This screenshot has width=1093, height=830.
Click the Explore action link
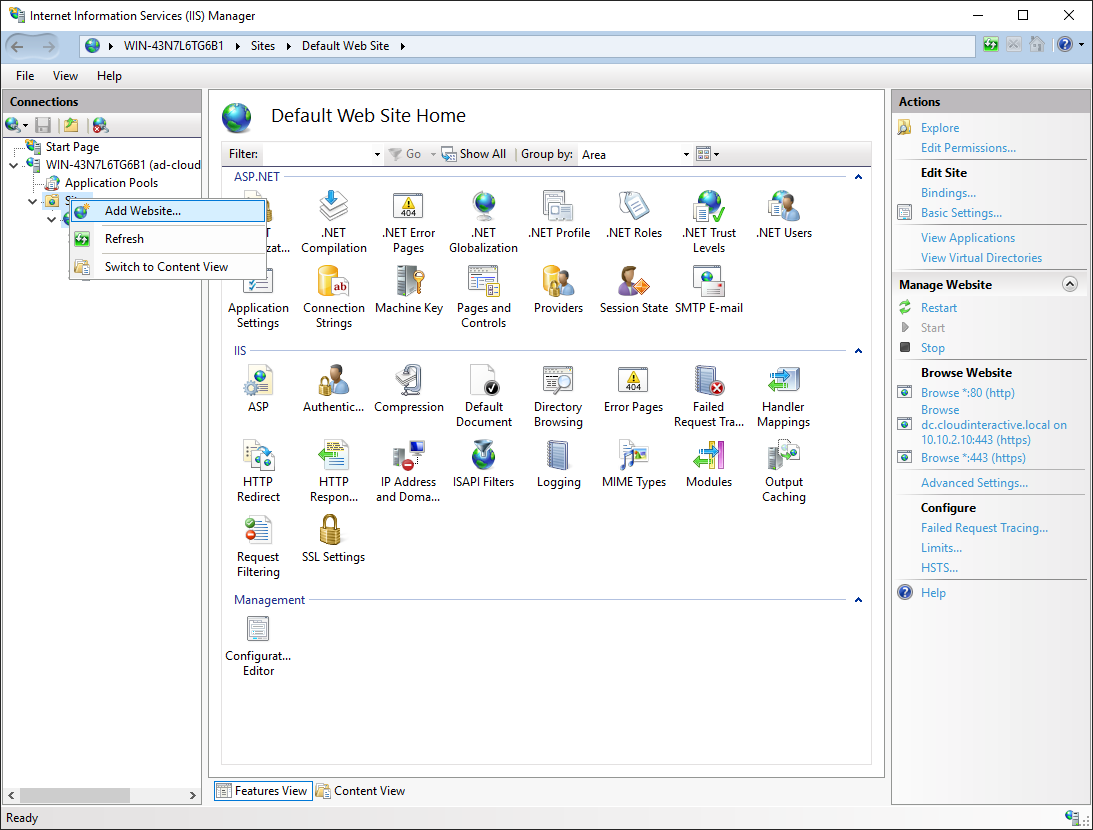[940, 128]
